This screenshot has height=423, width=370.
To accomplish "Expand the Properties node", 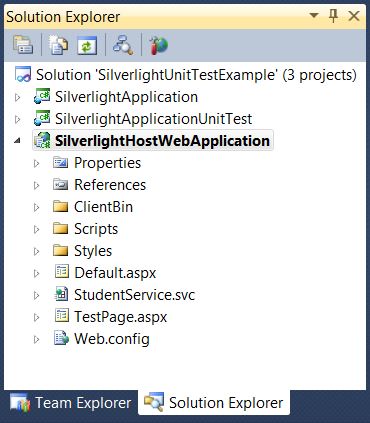I will [37, 163].
